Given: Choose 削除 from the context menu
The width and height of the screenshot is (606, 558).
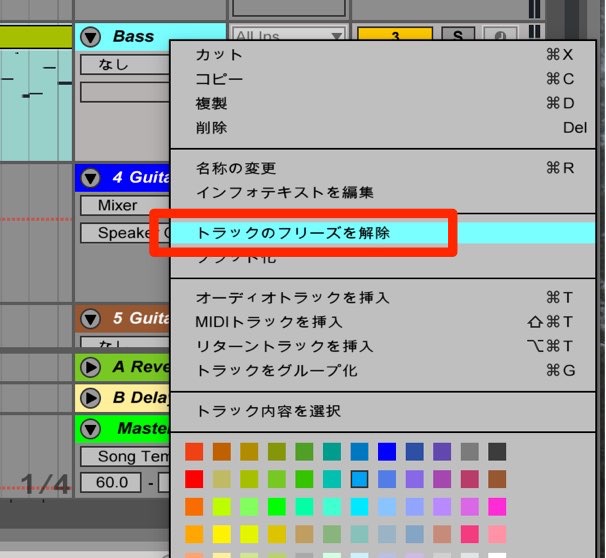Looking at the screenshot, I should [x=383, y=128].
